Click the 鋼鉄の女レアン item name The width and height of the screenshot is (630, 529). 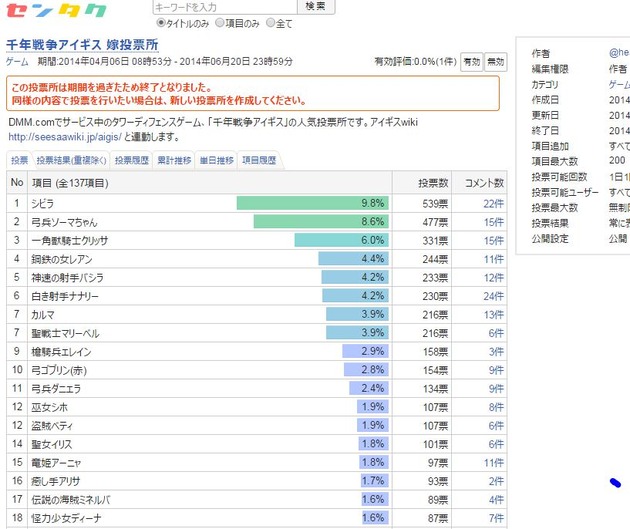[x=62, y=259]
